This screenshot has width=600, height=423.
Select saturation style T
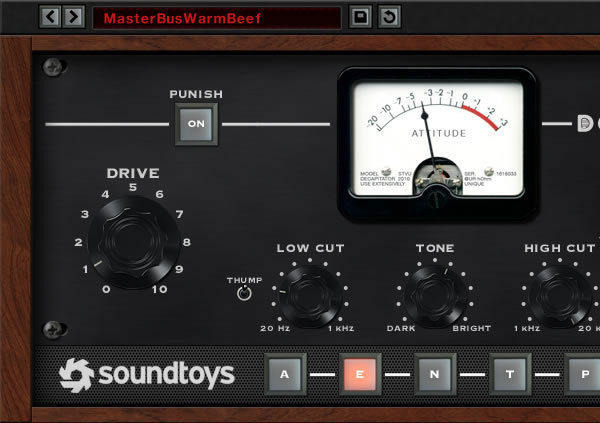tap(510, 374)
